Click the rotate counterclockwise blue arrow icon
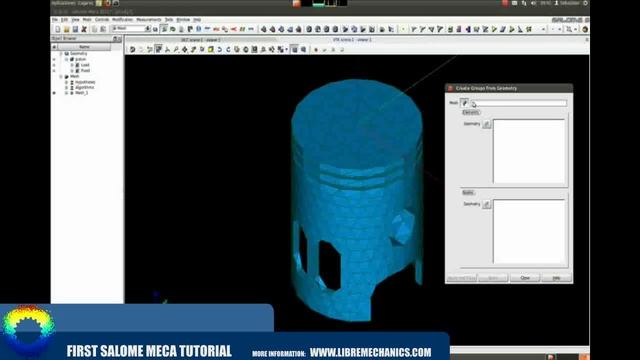Image resolution: width=640 pixels, height=360 pixels. pyautogui.click(x=220, y=49)
